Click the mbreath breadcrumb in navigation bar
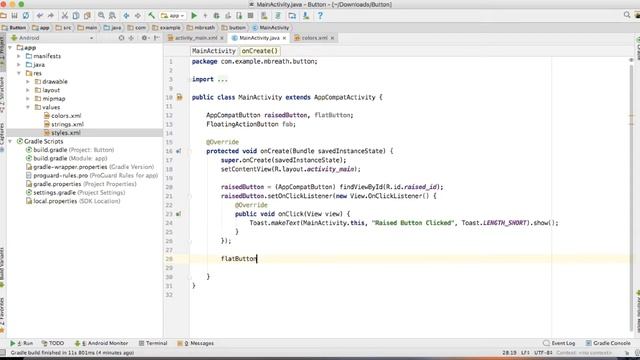The width and height of the screenshot is (640, 360). [x=201, y=28]
